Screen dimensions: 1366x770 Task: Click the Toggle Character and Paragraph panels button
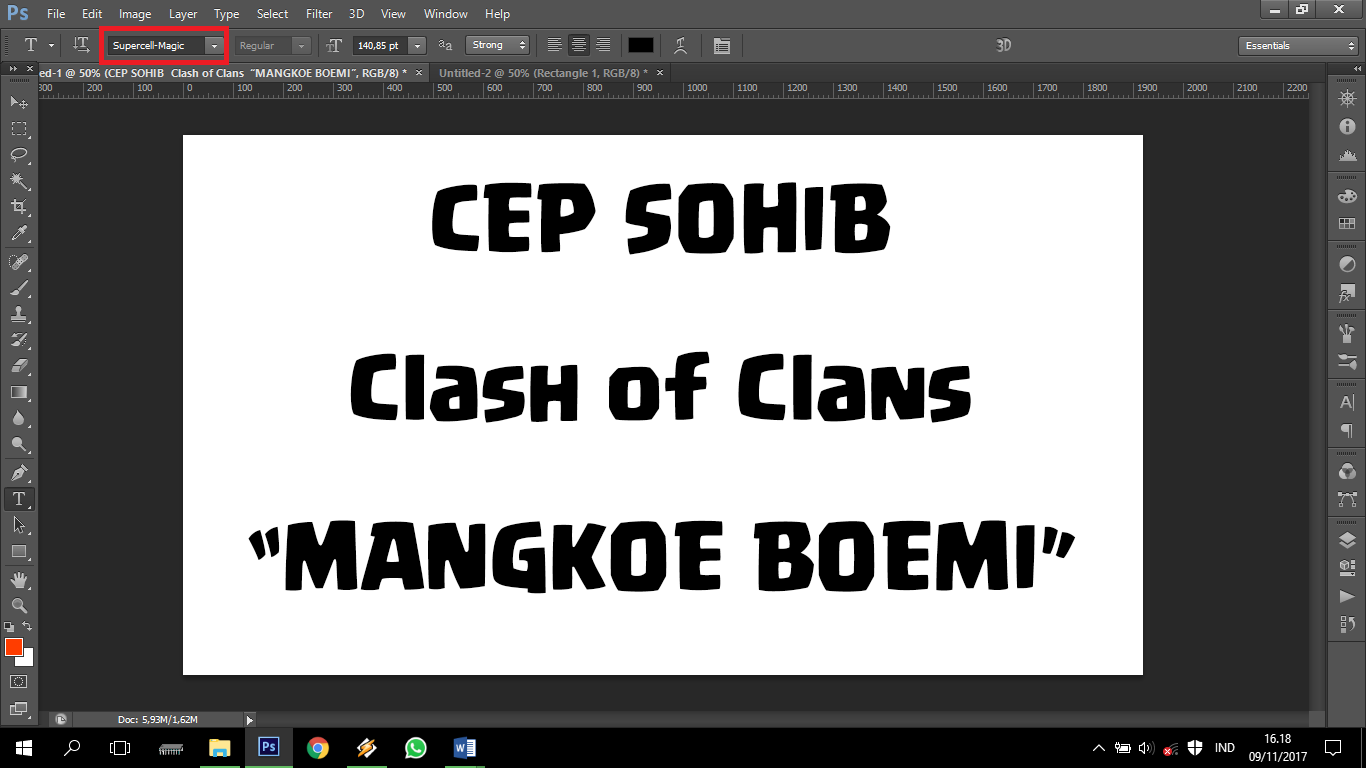click(x=722, y=44)
